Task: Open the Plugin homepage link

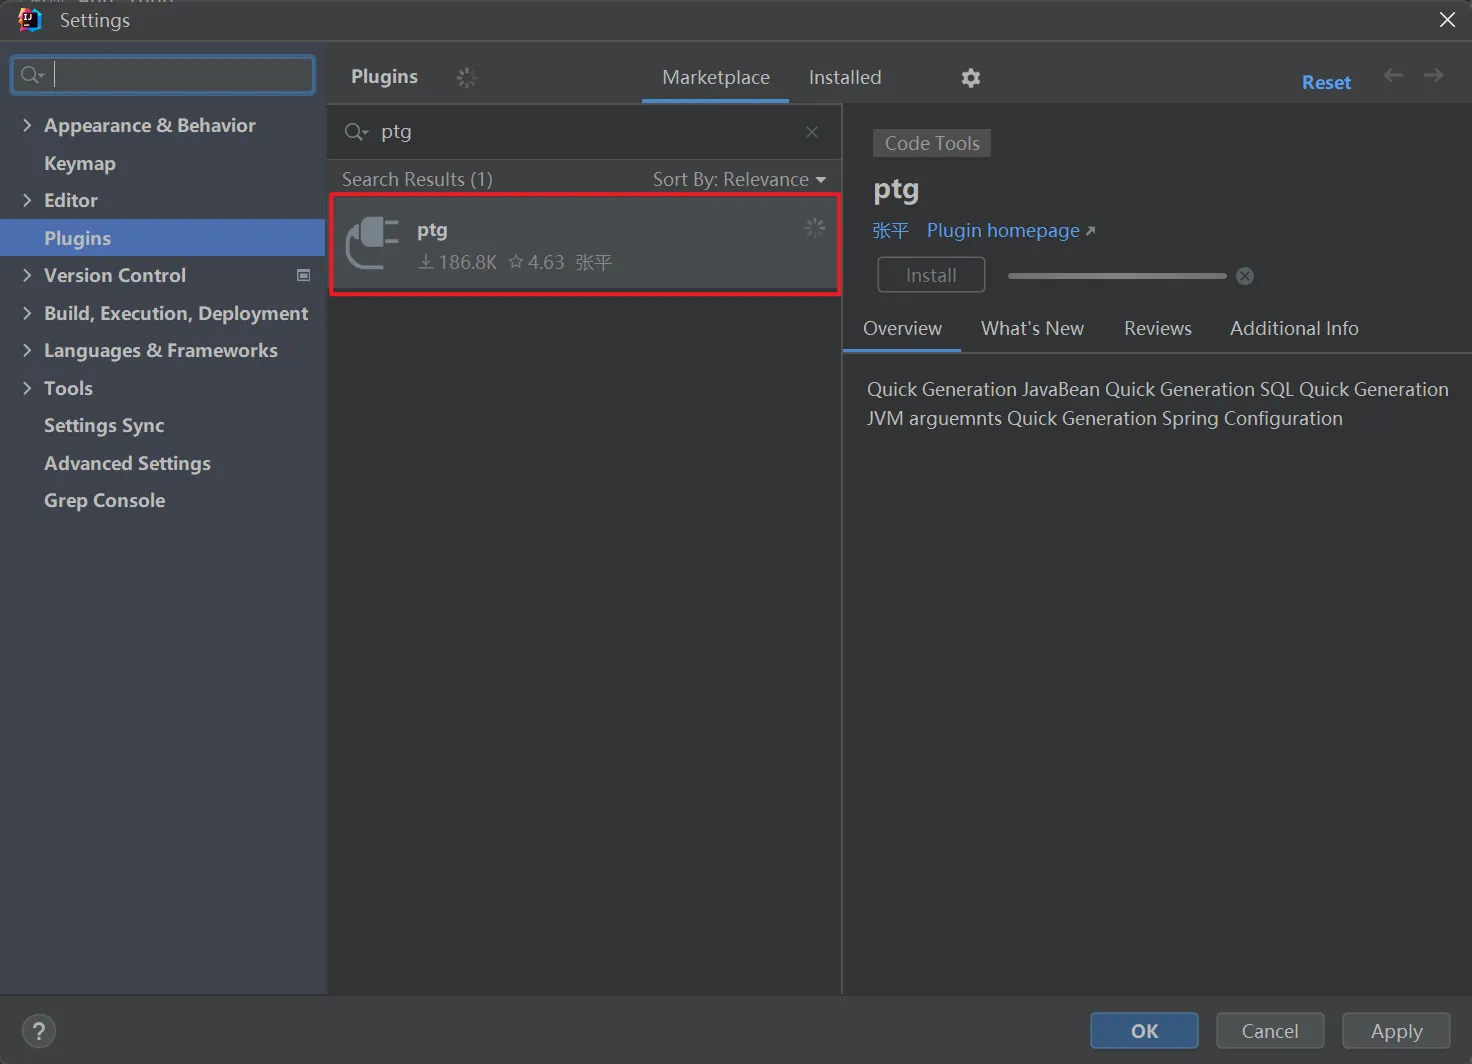Action: [1011, 230]
